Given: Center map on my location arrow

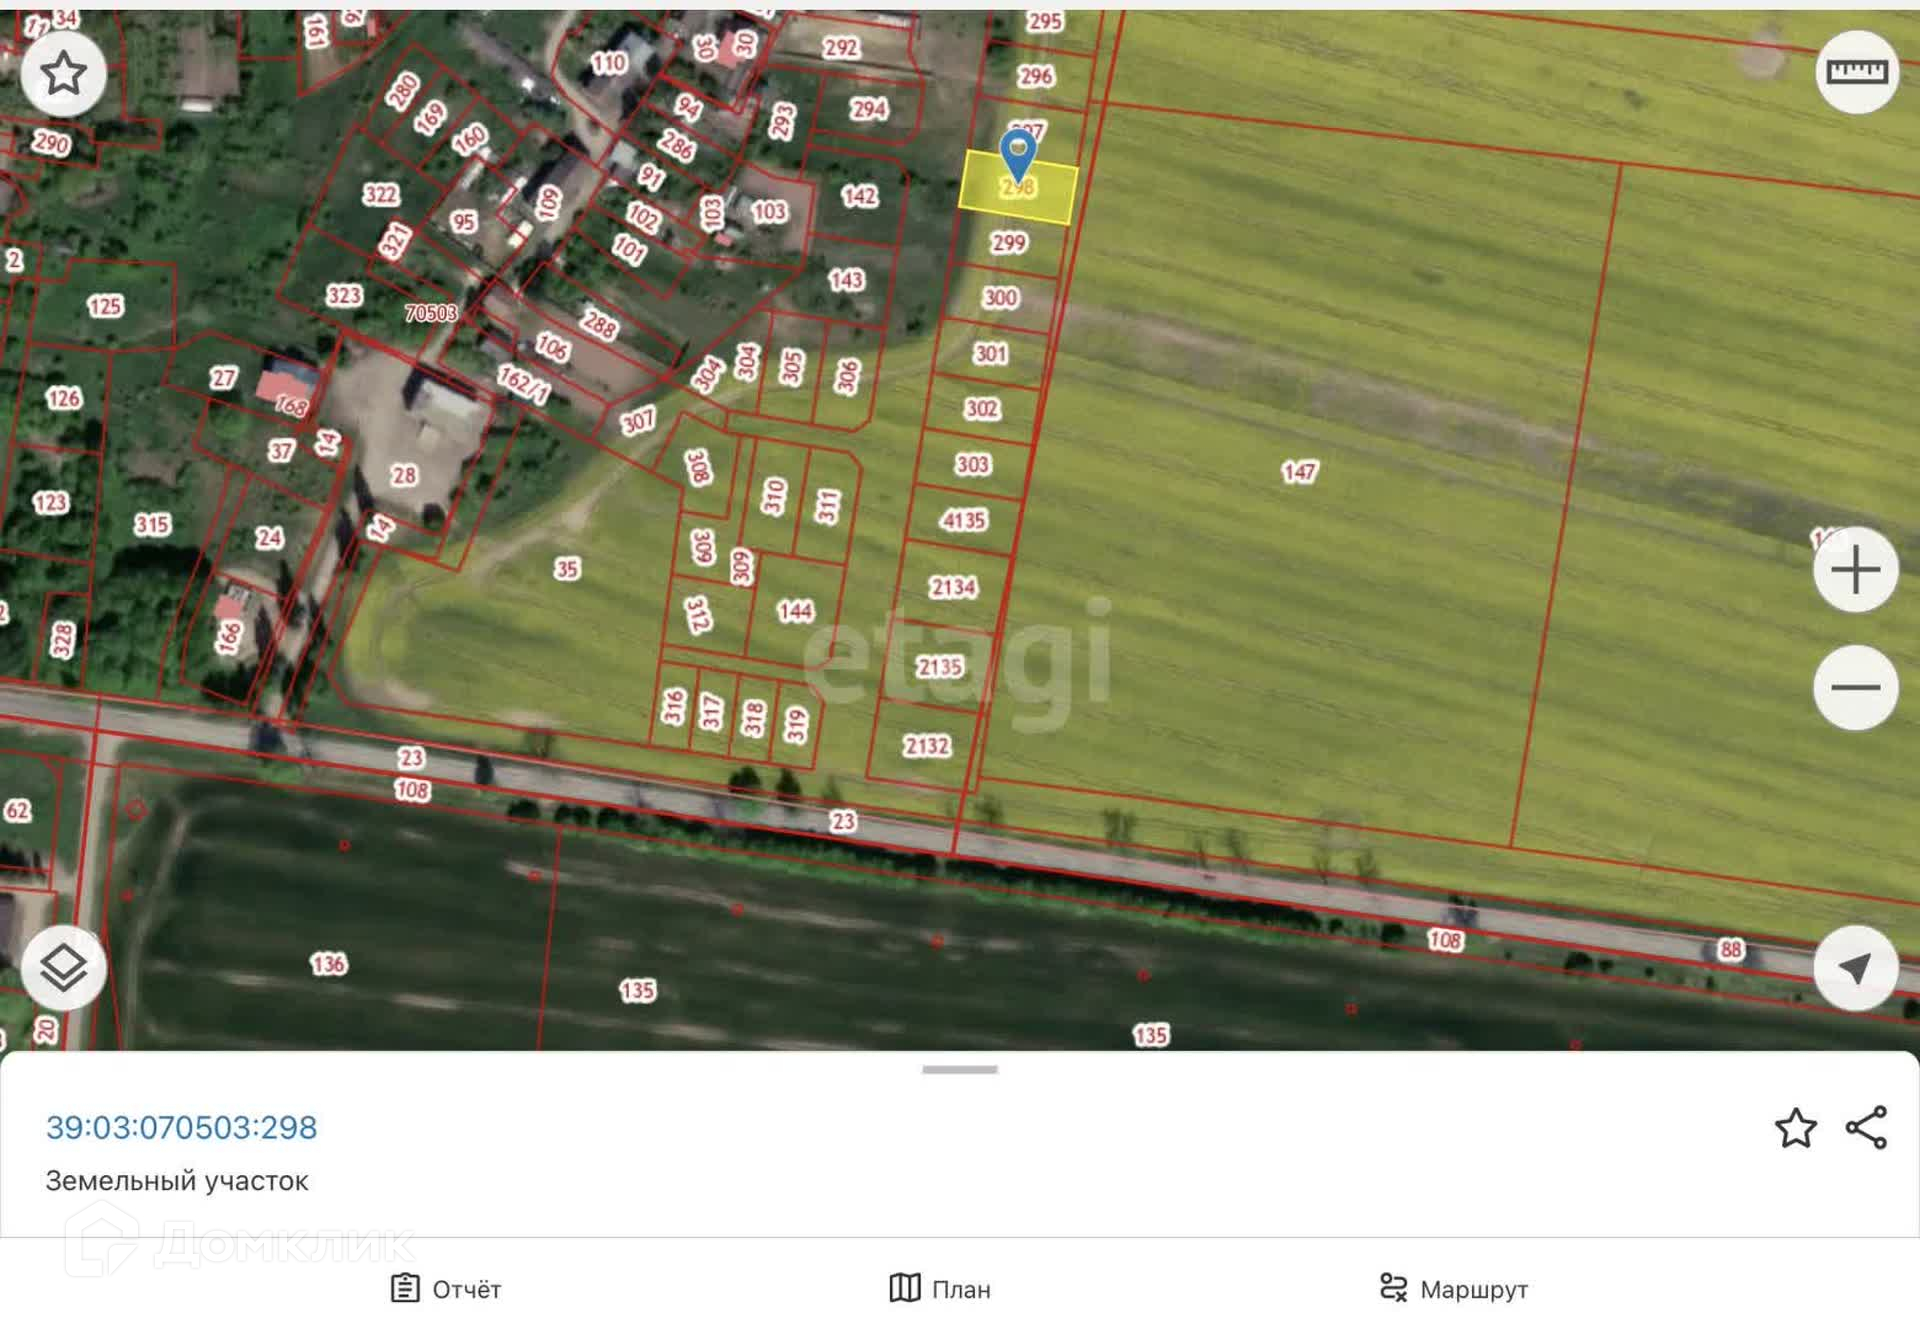Looking at the screenshot, I should (1855, 967).
